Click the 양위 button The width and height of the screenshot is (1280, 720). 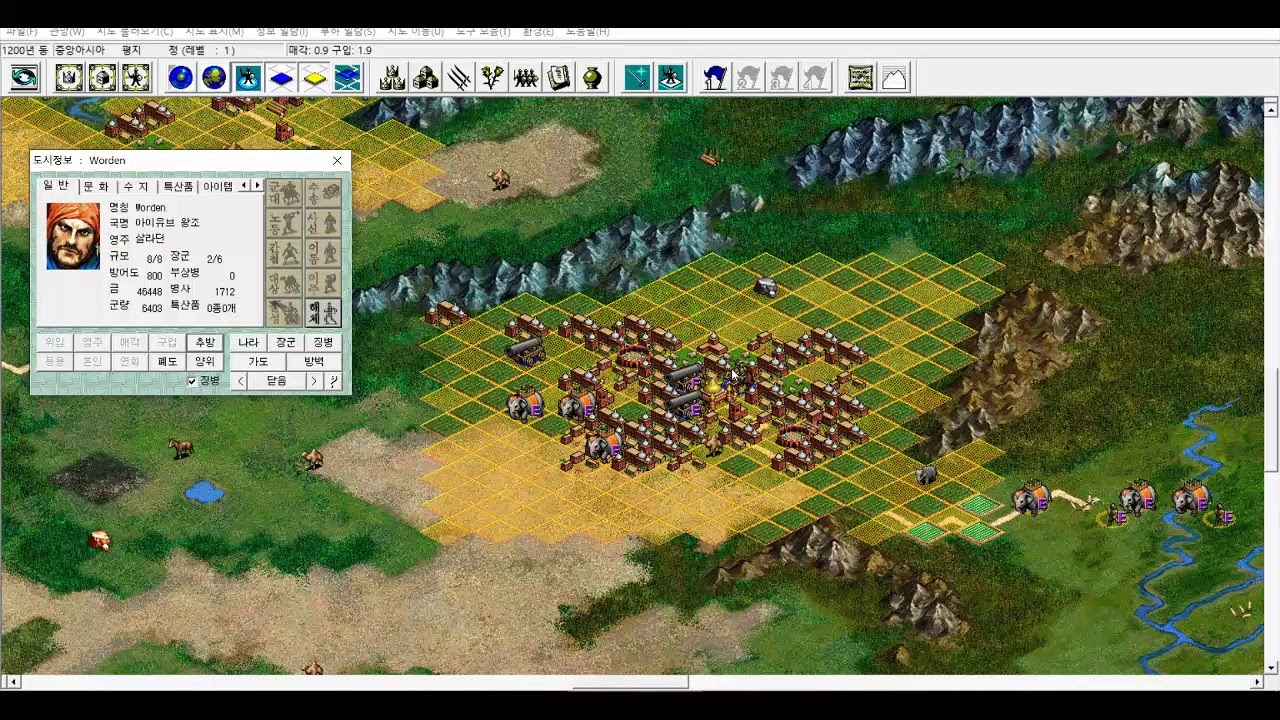coord(205,361)
